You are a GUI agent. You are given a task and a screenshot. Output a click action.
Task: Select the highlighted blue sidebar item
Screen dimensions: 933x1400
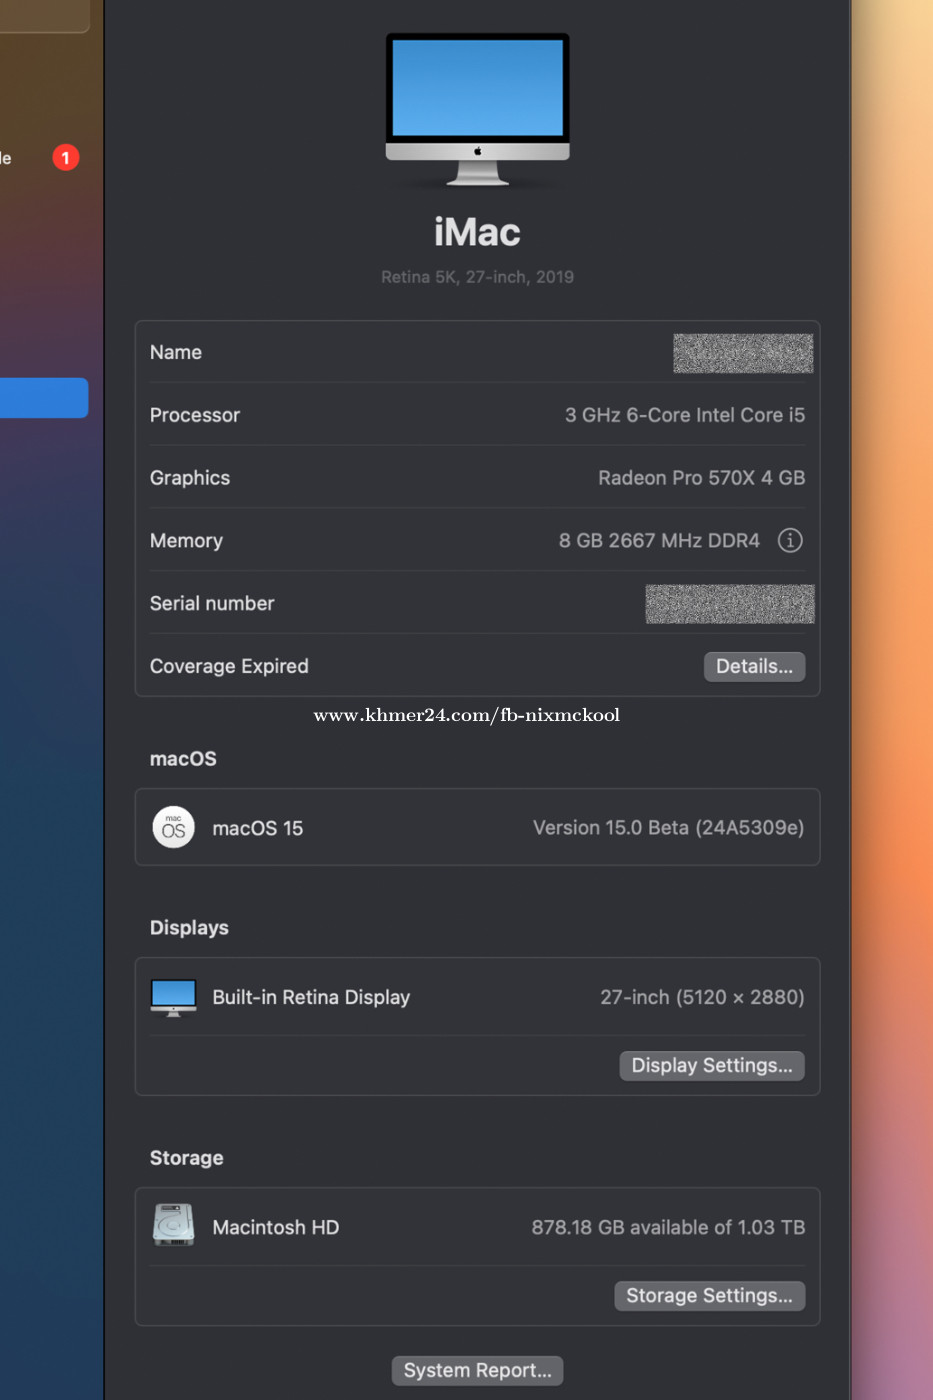coord(44,398)
